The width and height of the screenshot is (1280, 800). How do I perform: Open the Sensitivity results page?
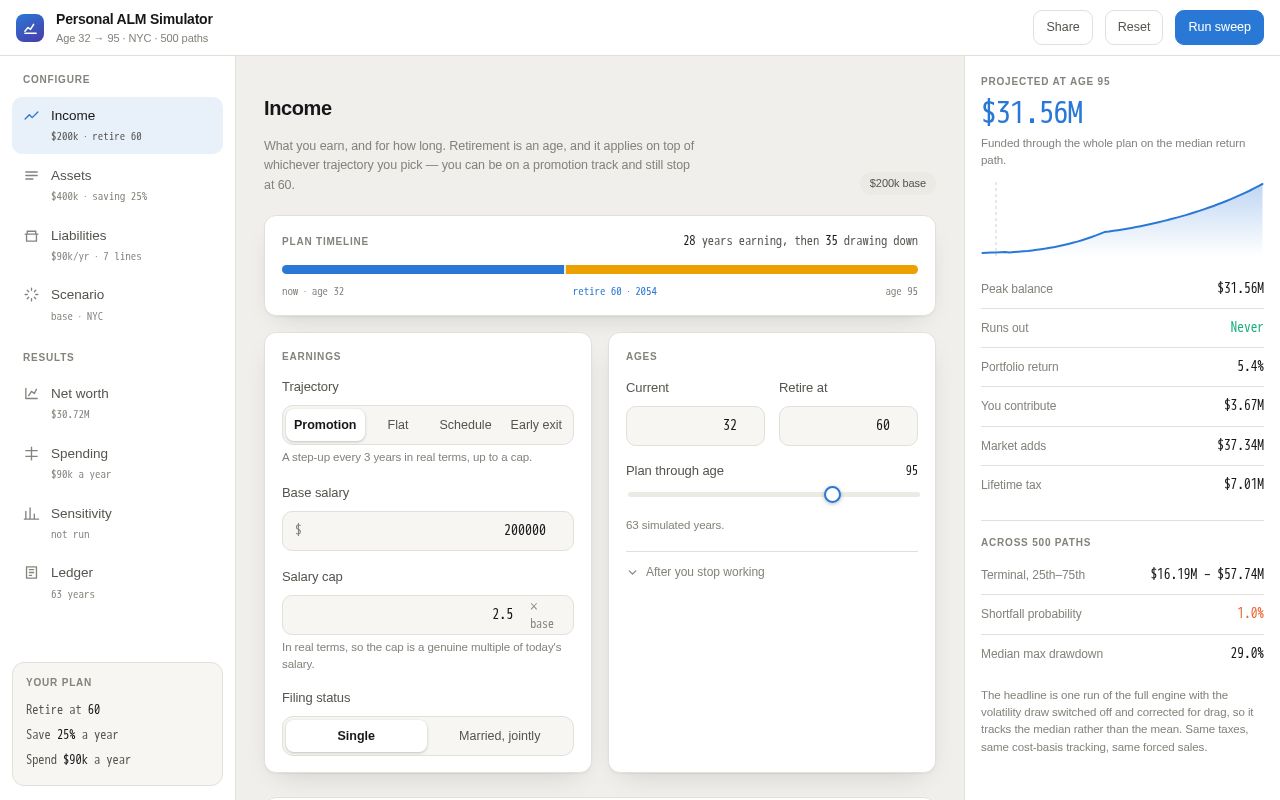(x=117, y=523)
